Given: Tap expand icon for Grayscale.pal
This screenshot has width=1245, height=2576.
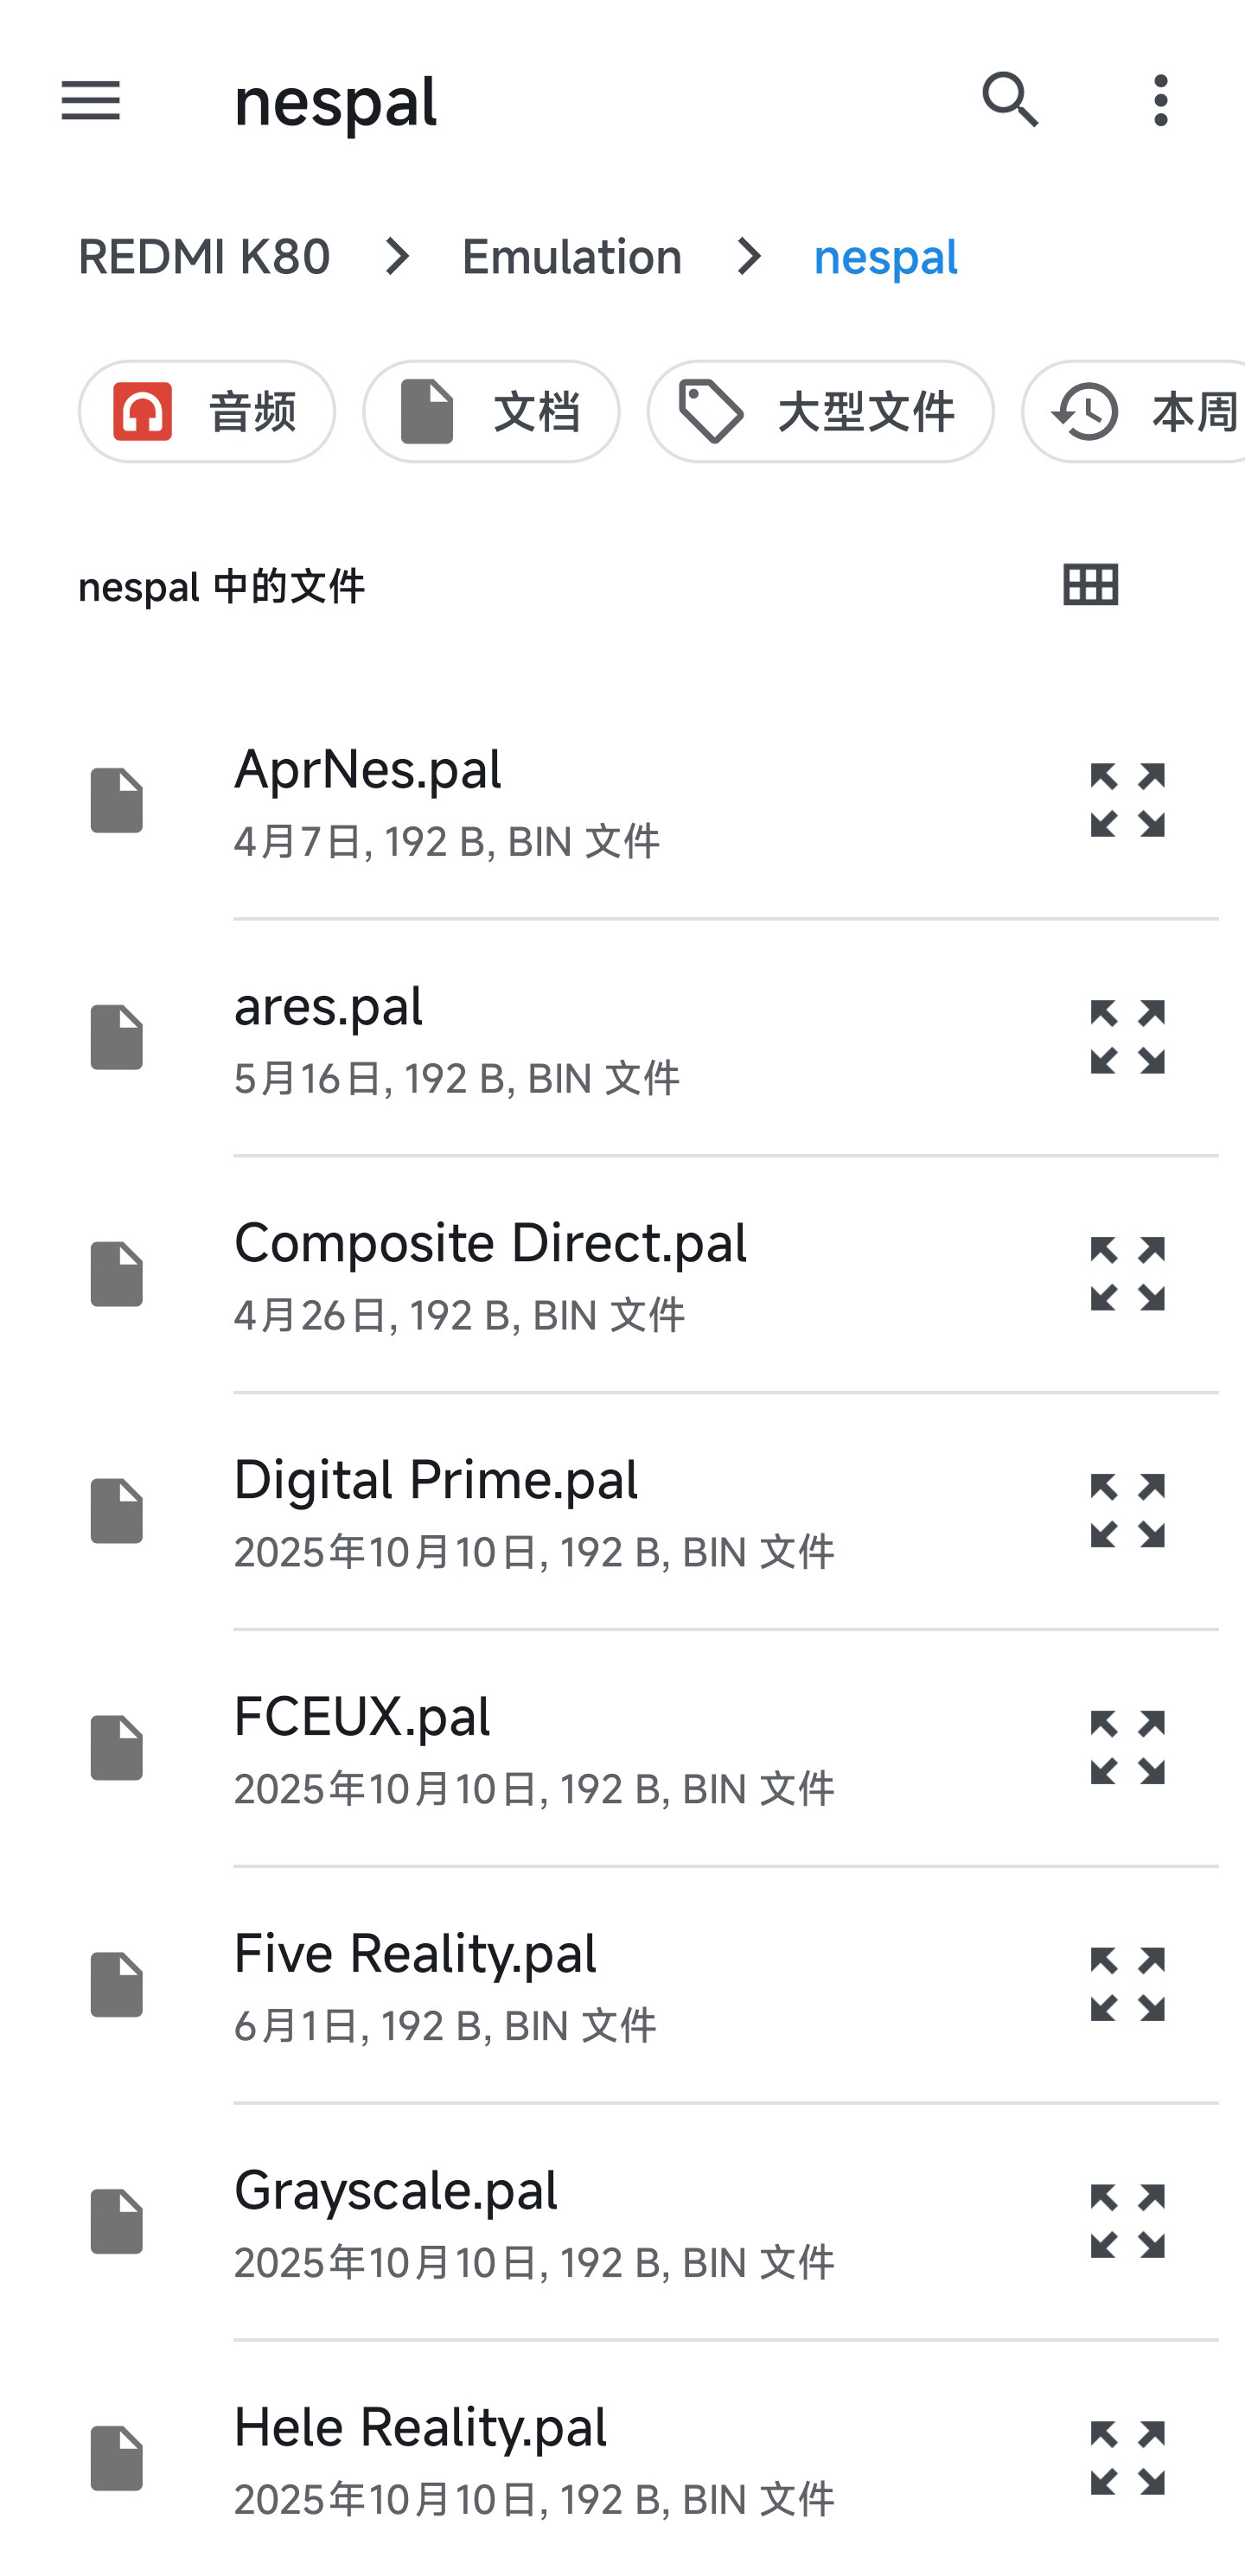Looking at the screenshot, I should click(1127, 2221).
